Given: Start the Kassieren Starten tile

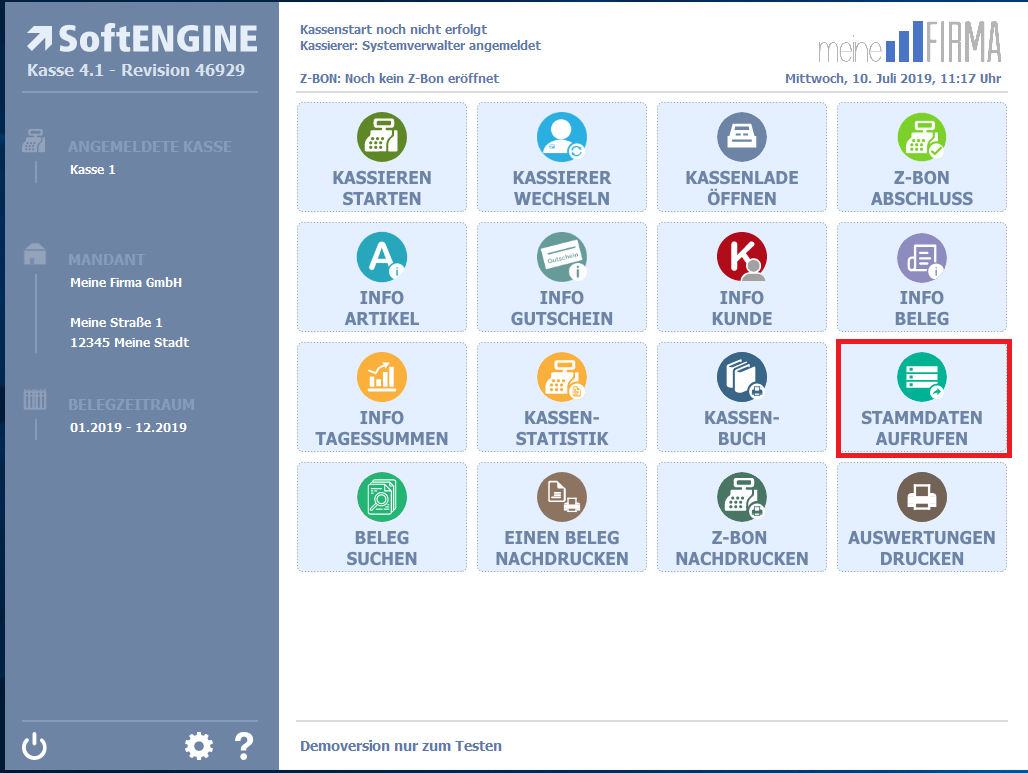Looking at the screenshot, I should (x=382, y=157).
